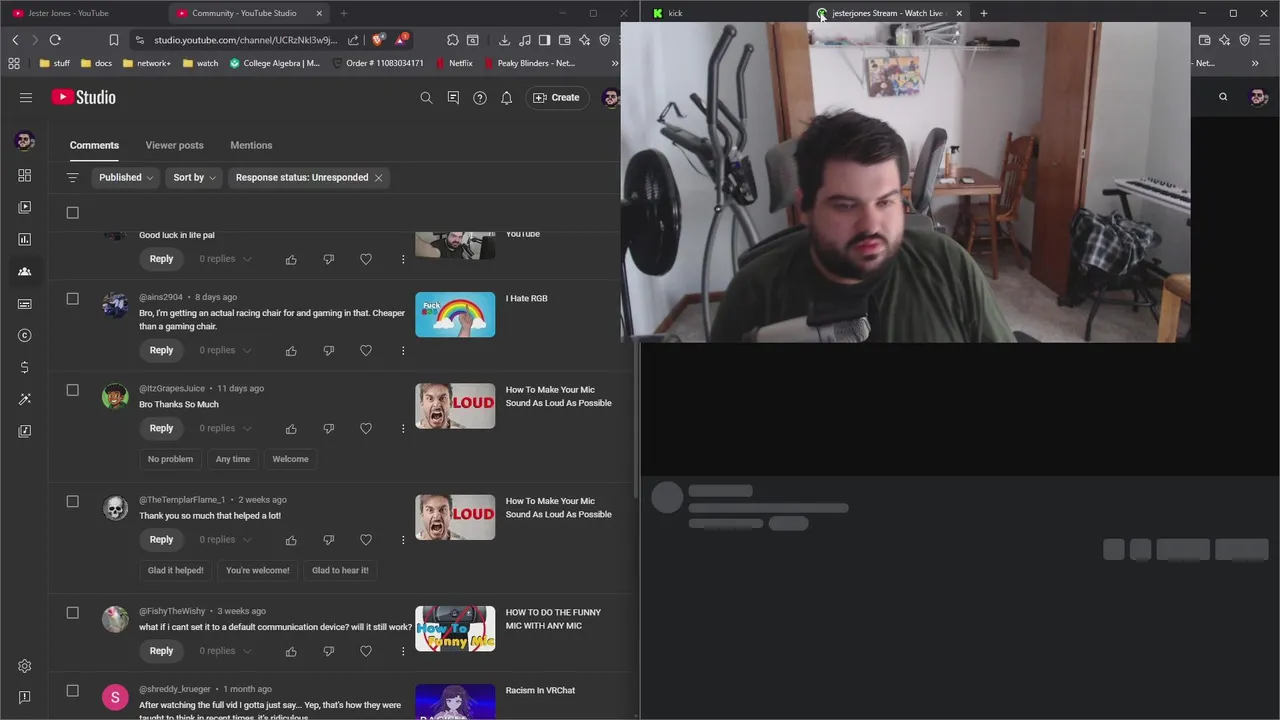Heart the comment by @ains2904
Viewport: 1280px width, 720px height.
(x=366, y=350)
